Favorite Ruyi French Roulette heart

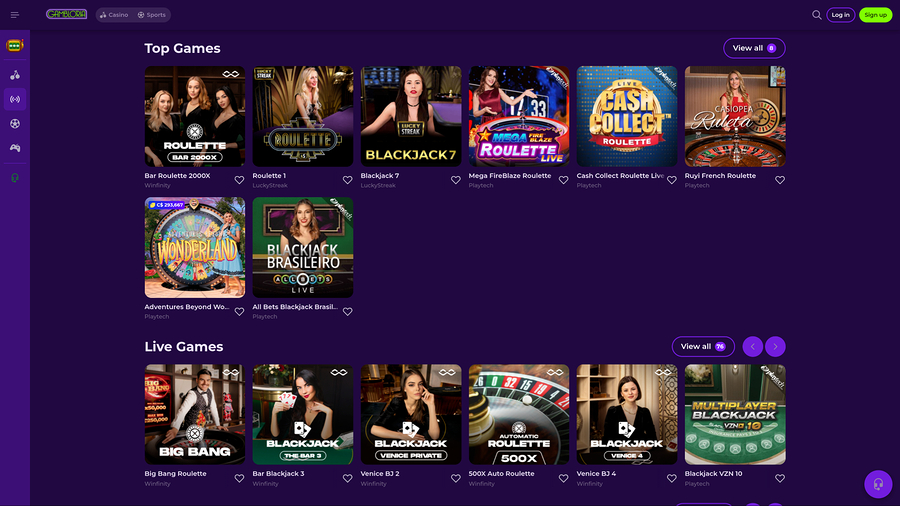pos(780,180)
